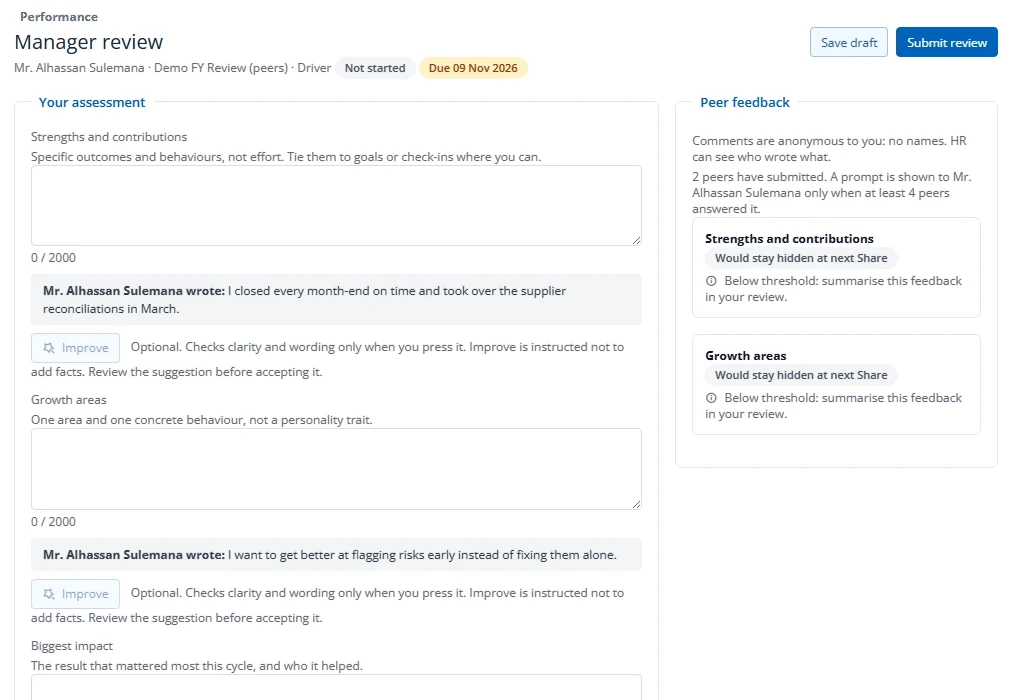Viewport: 1020px width, 700px height.
Task: Click Improve button under Growth areas self-comment
Action: pos(75,594)
